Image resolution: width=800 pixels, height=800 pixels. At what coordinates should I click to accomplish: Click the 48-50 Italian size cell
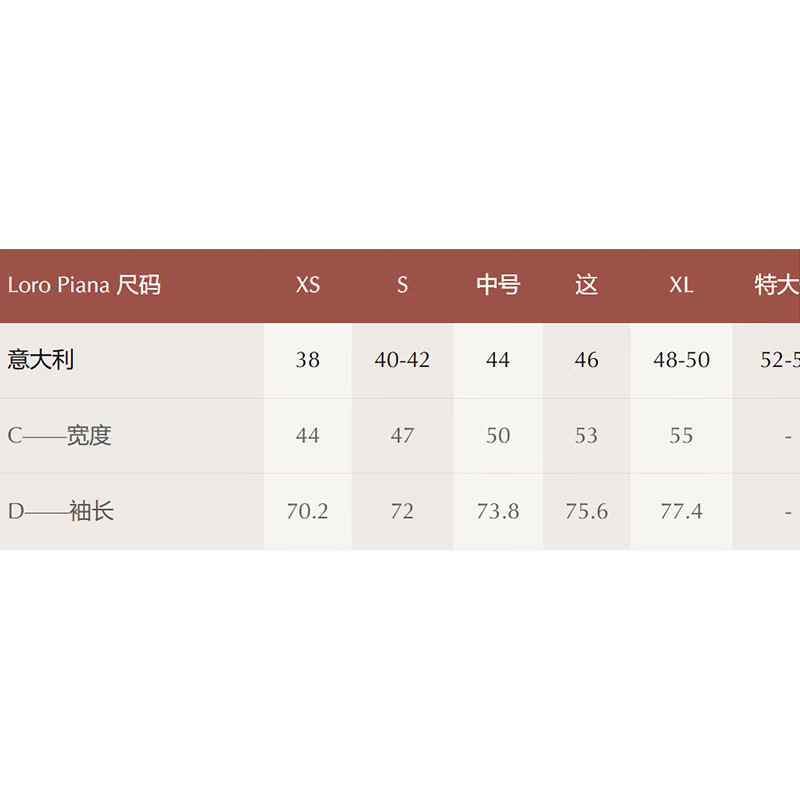(x=681, y=360)
